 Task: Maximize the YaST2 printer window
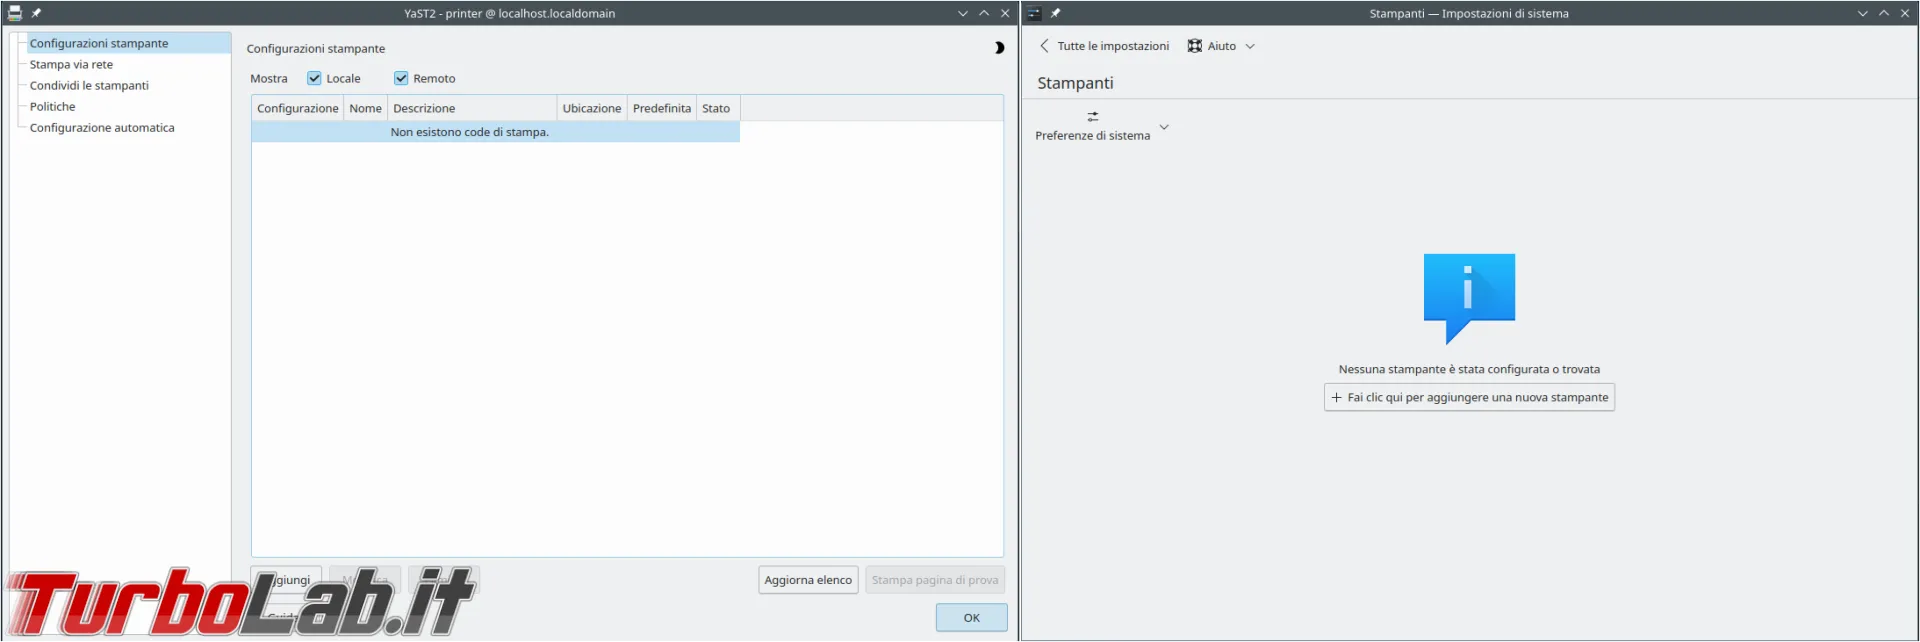pos(984,13)
